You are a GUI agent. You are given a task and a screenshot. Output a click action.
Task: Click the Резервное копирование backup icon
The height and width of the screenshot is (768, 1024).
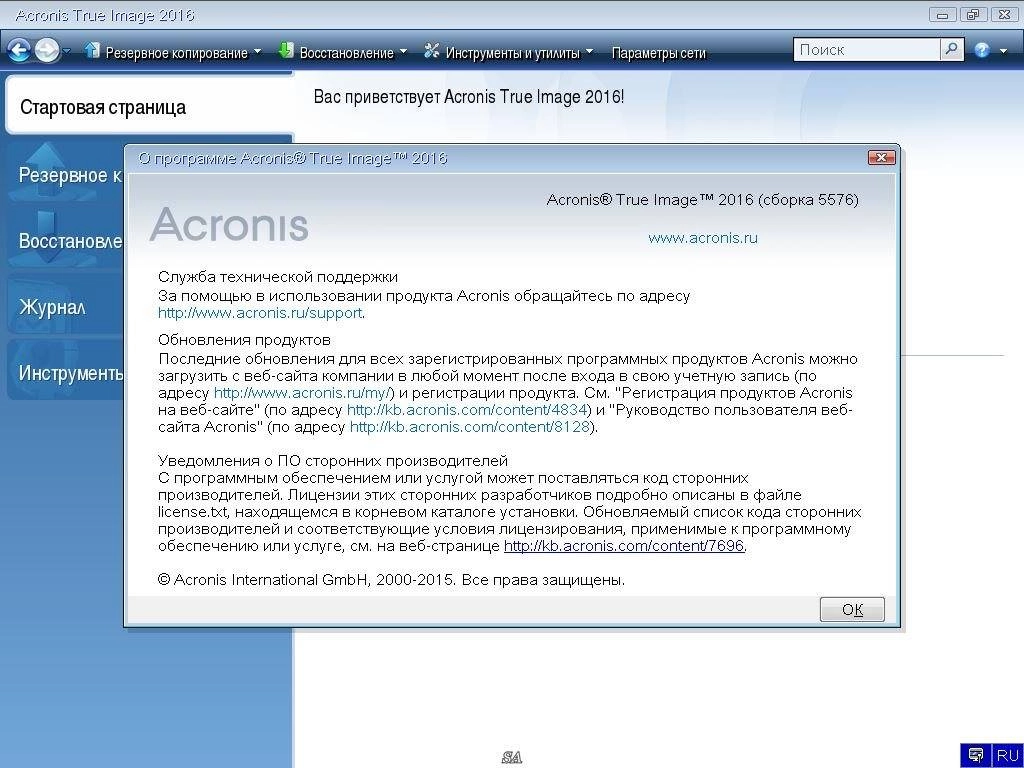click(92, 50)
